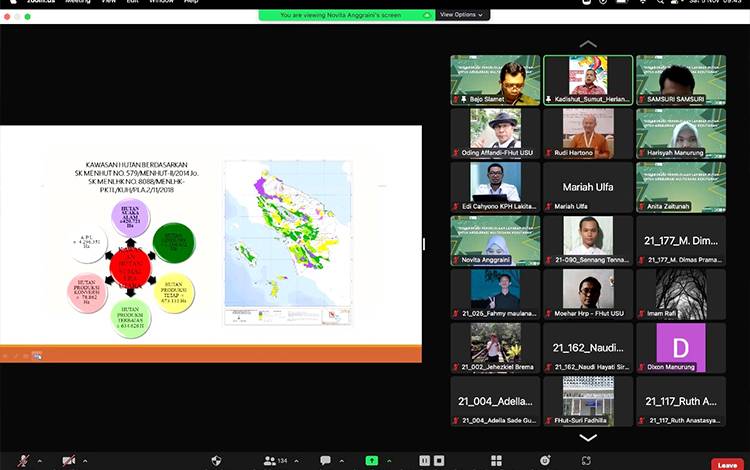Screen dimensions: 750x470
Task: Select the 21_117_Ruth Anastasya tile
Action: (681, 401)
